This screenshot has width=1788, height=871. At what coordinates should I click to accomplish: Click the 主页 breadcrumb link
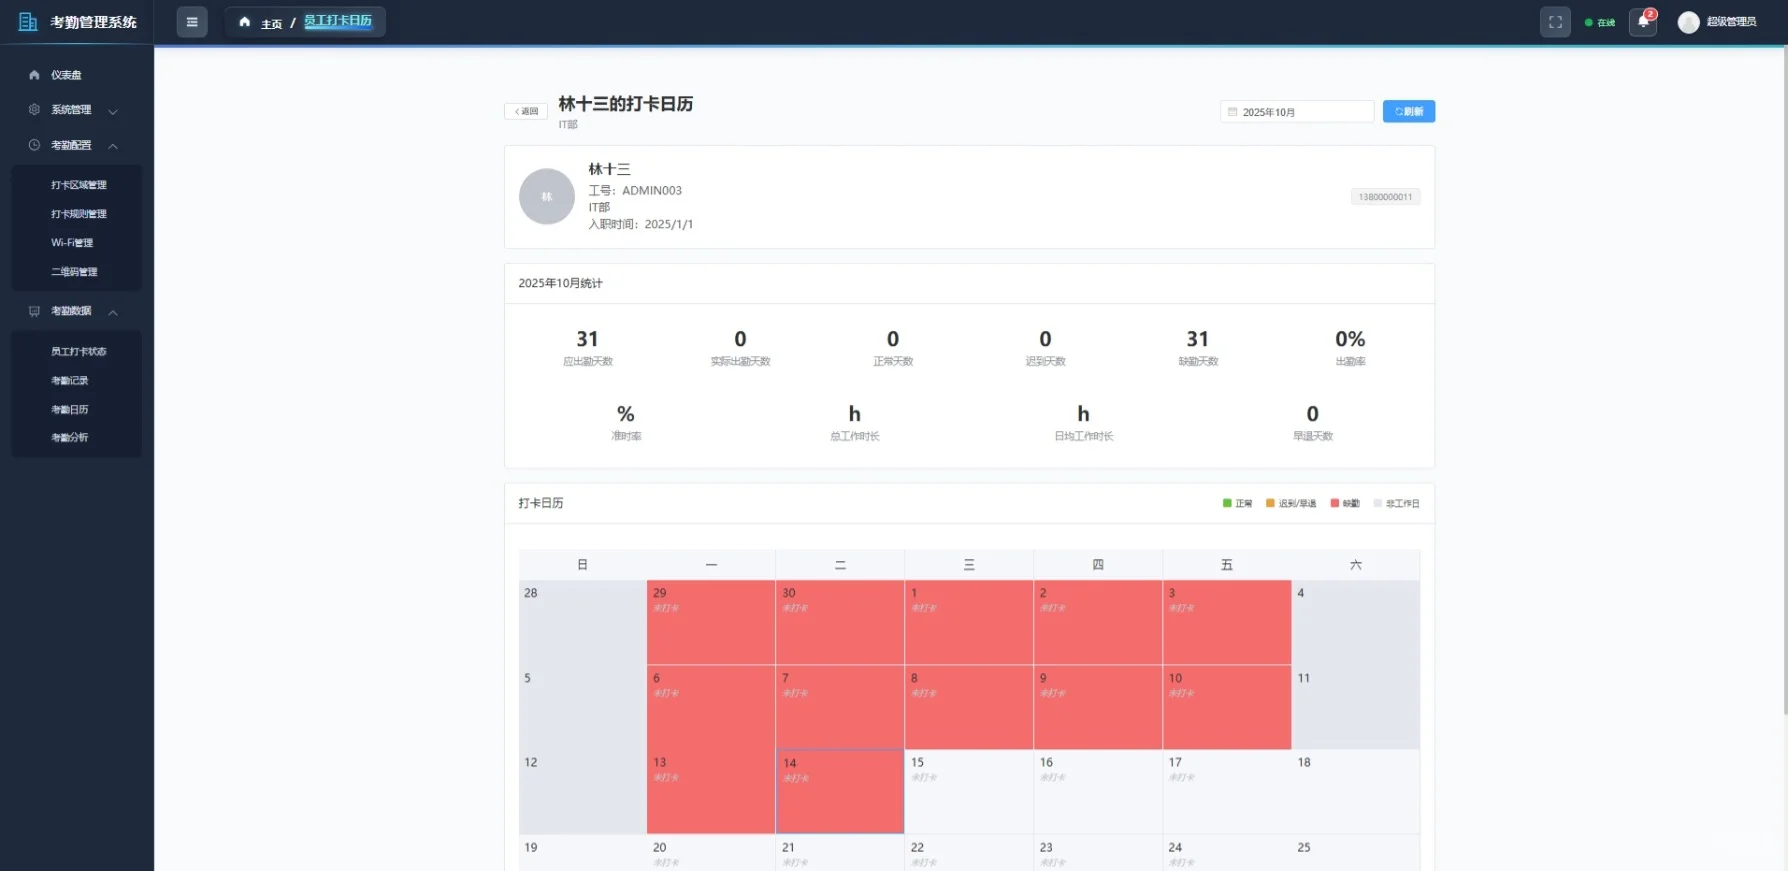point(271,23)
